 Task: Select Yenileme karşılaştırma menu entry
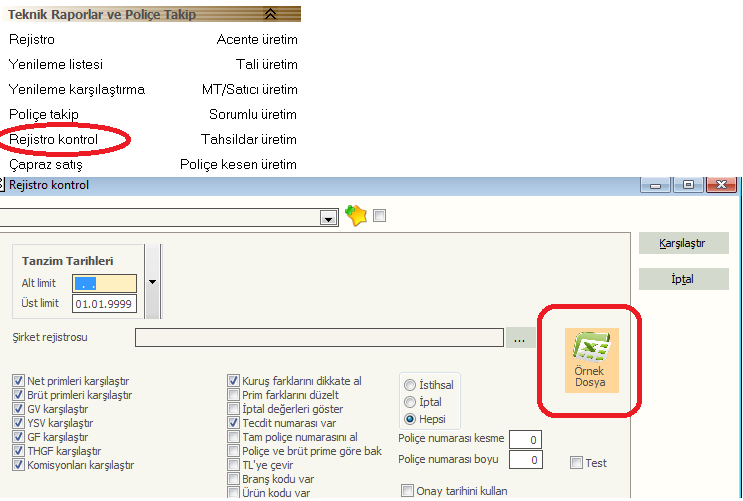click(x=77, y=89)
